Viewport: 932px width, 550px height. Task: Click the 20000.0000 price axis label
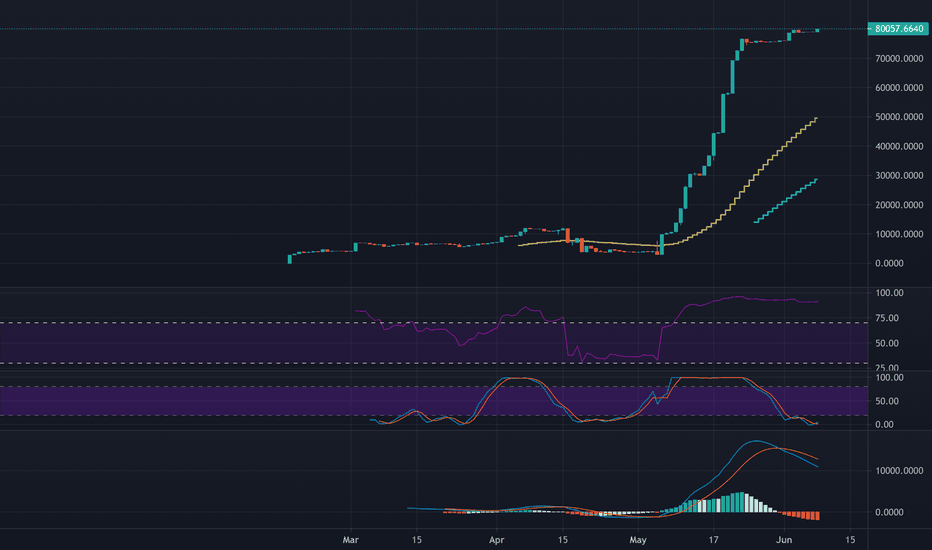click(899, 205)
